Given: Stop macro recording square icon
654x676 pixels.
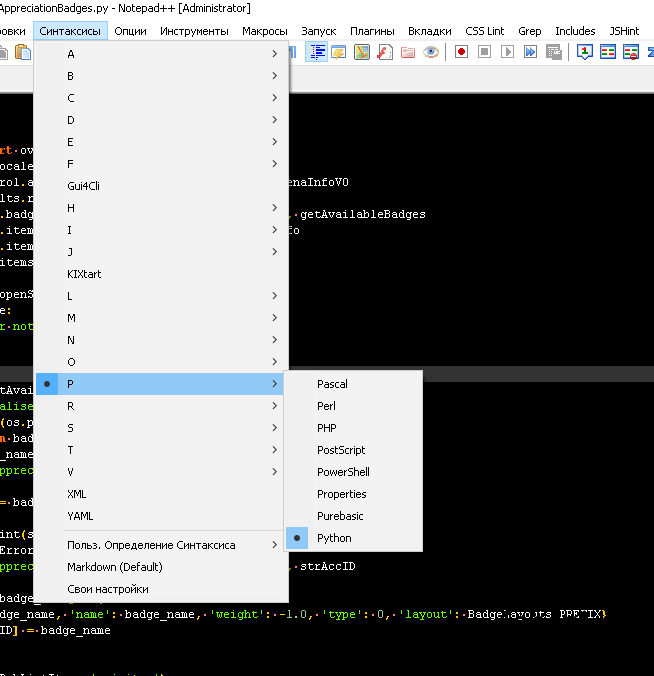Looking at the screenshot, I should (485, 52).
